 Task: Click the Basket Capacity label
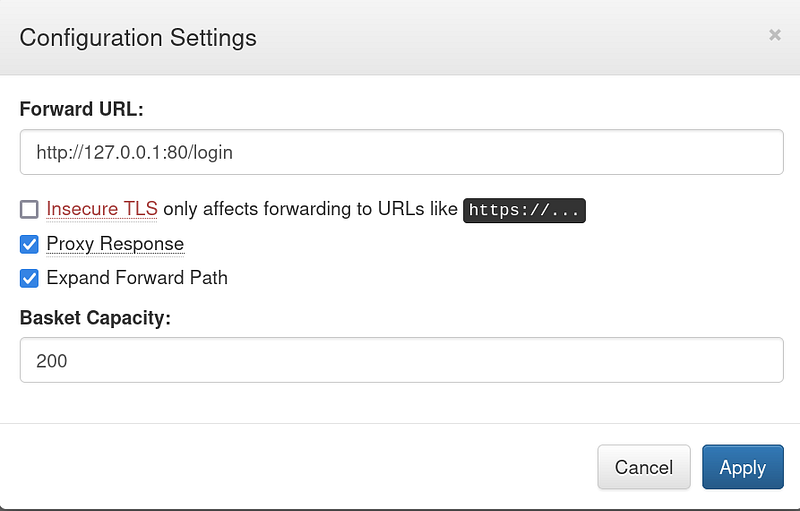tap(96, 318)
